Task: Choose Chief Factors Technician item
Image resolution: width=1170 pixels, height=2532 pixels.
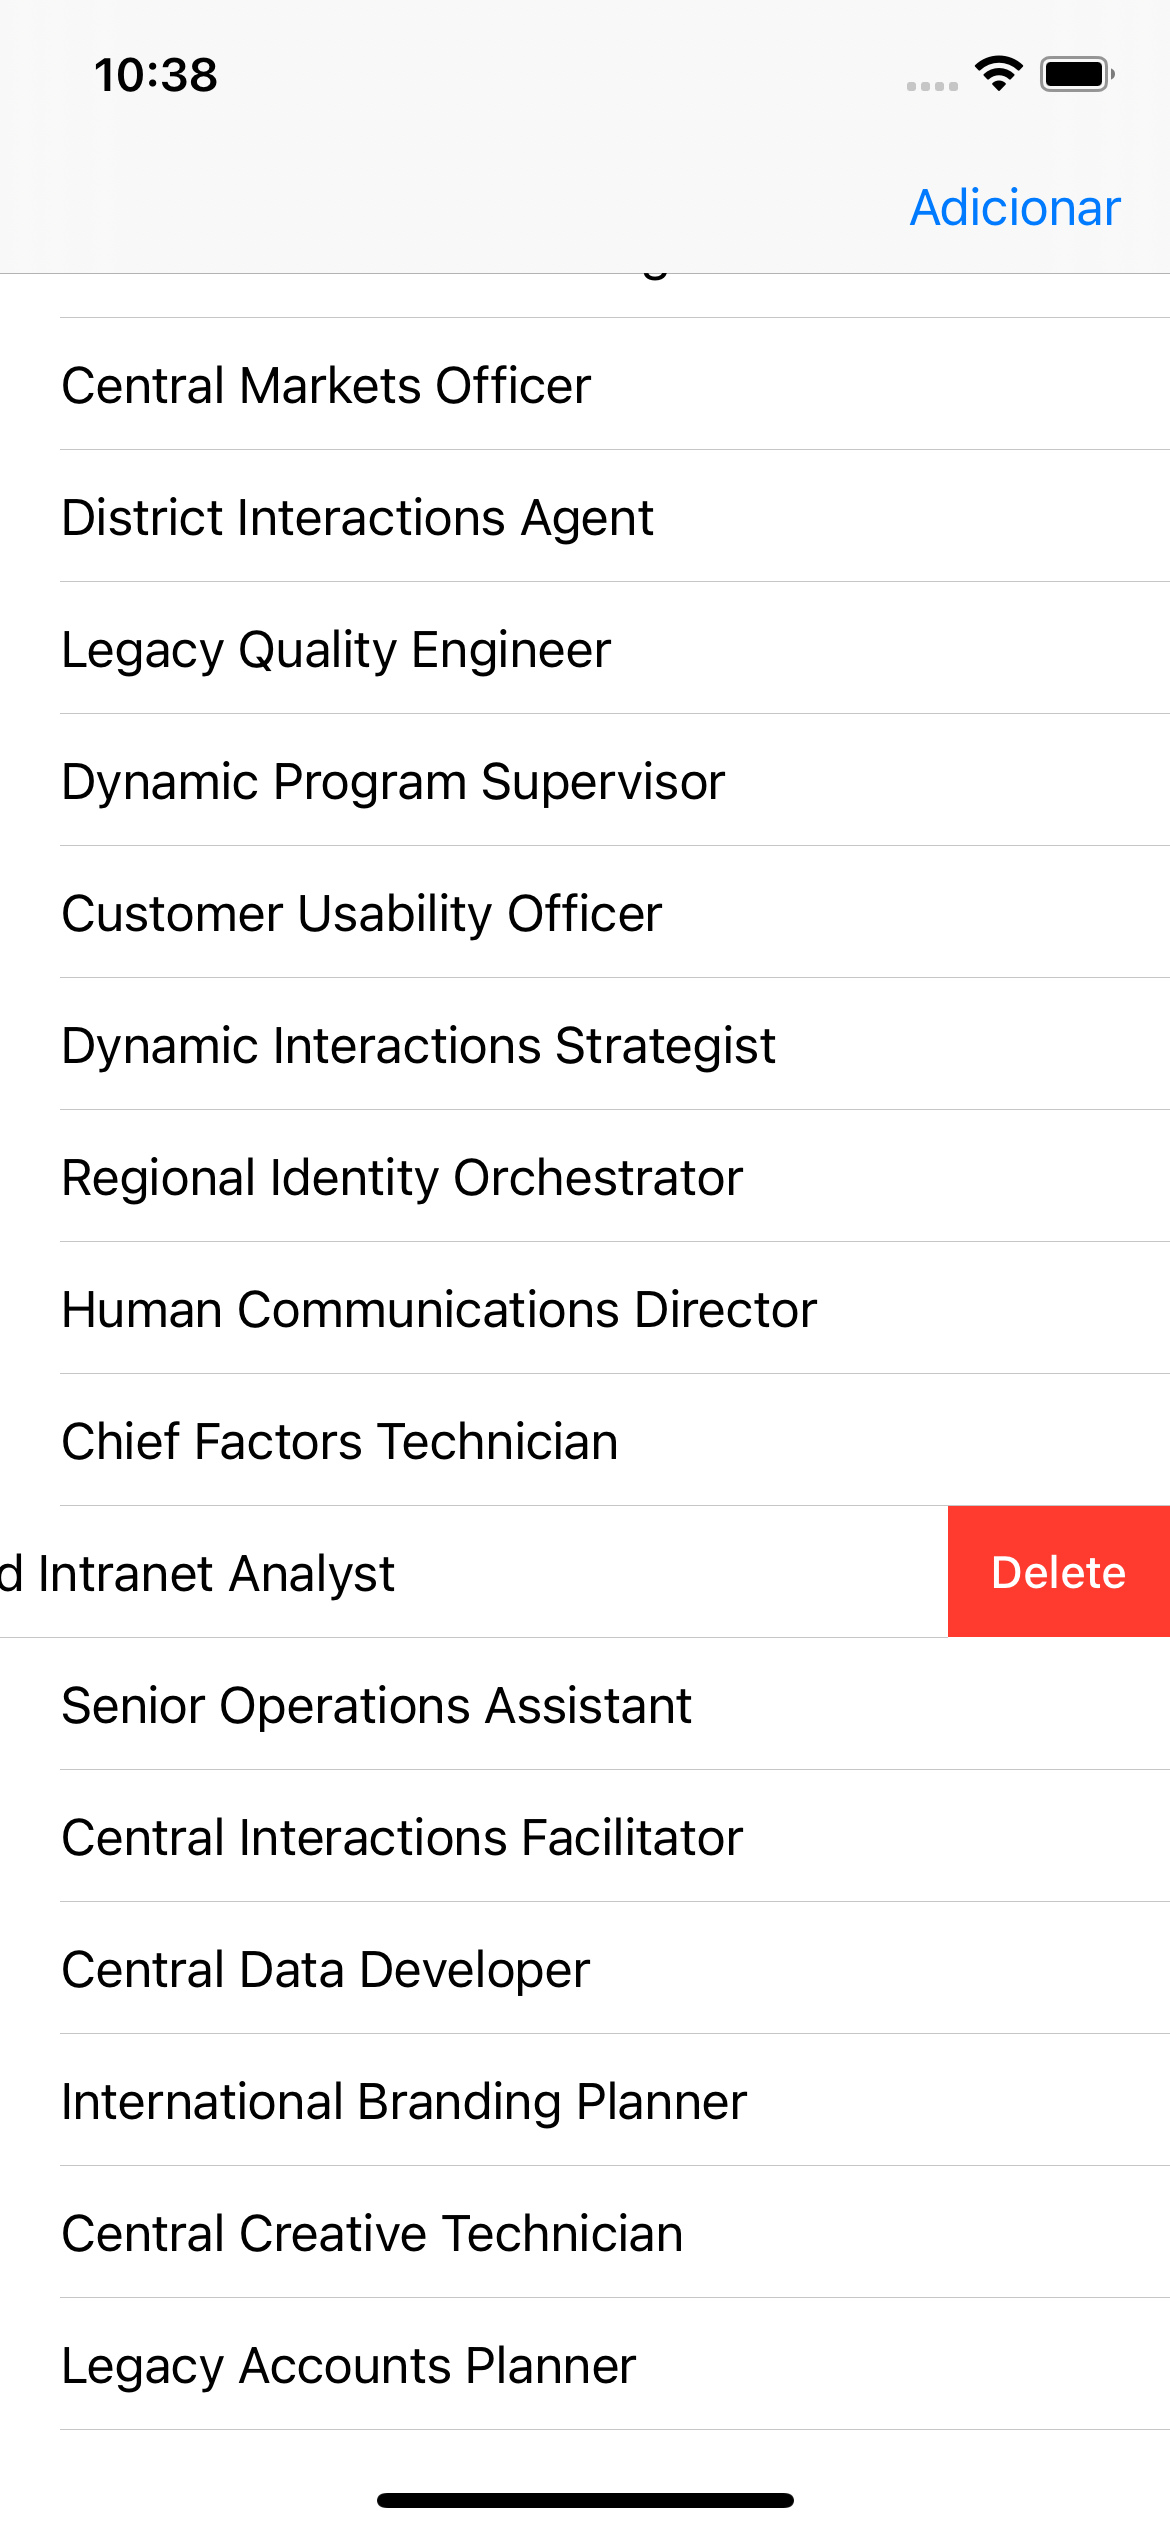Action: (585, 1441)
